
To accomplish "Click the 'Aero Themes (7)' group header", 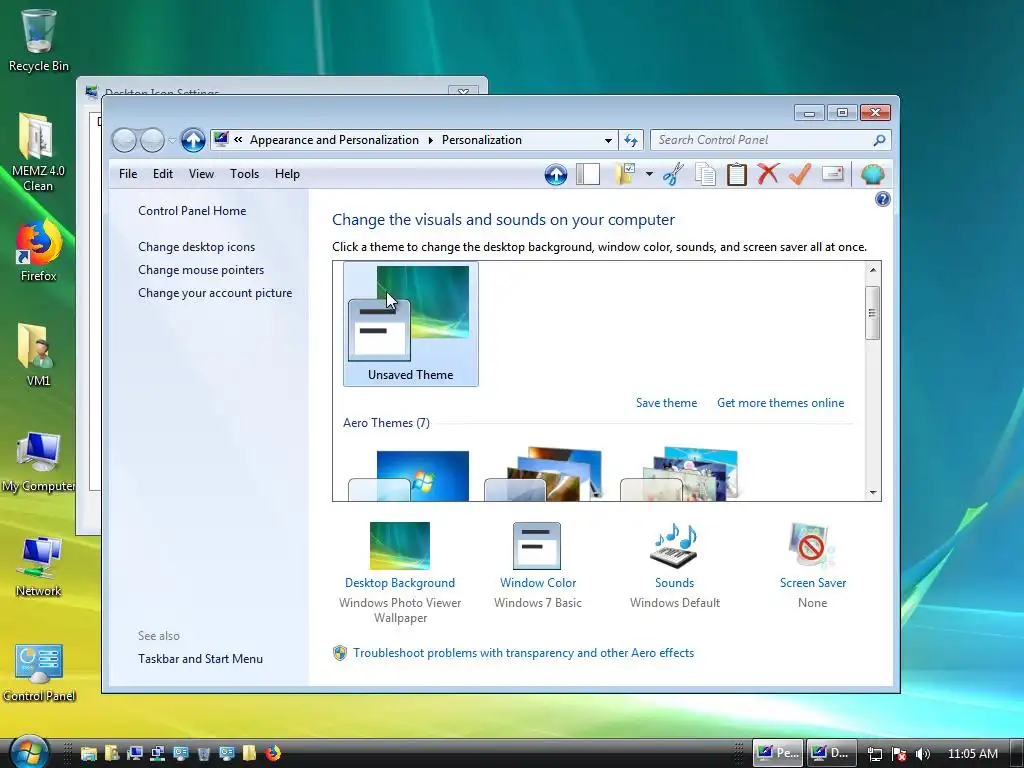I will [386, 423].
